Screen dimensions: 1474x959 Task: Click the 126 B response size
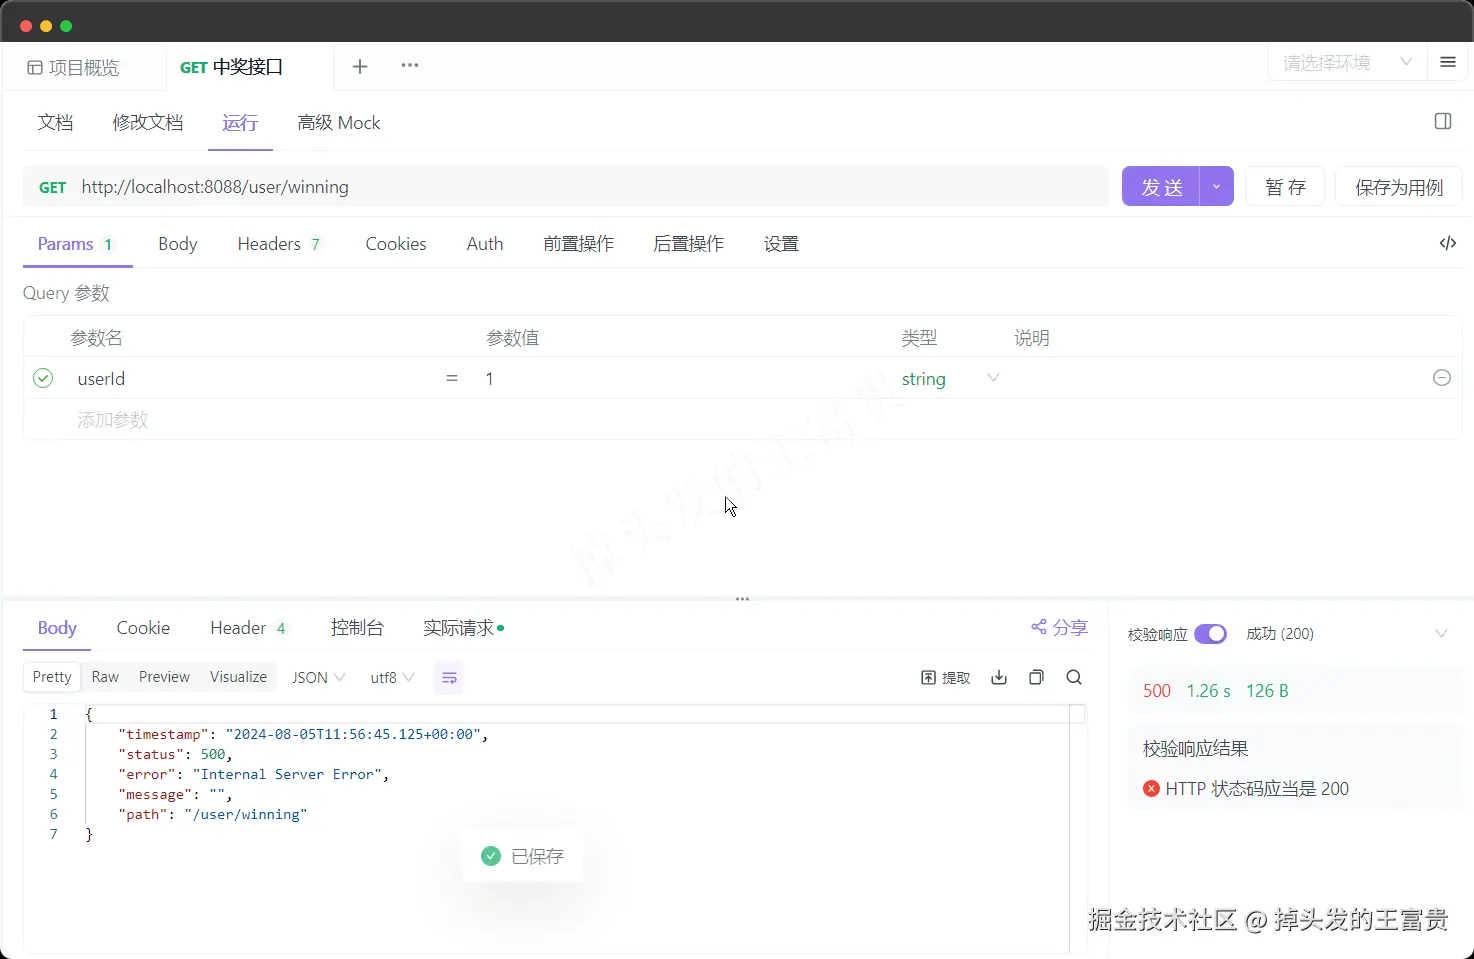click(x=1267, y=691)
